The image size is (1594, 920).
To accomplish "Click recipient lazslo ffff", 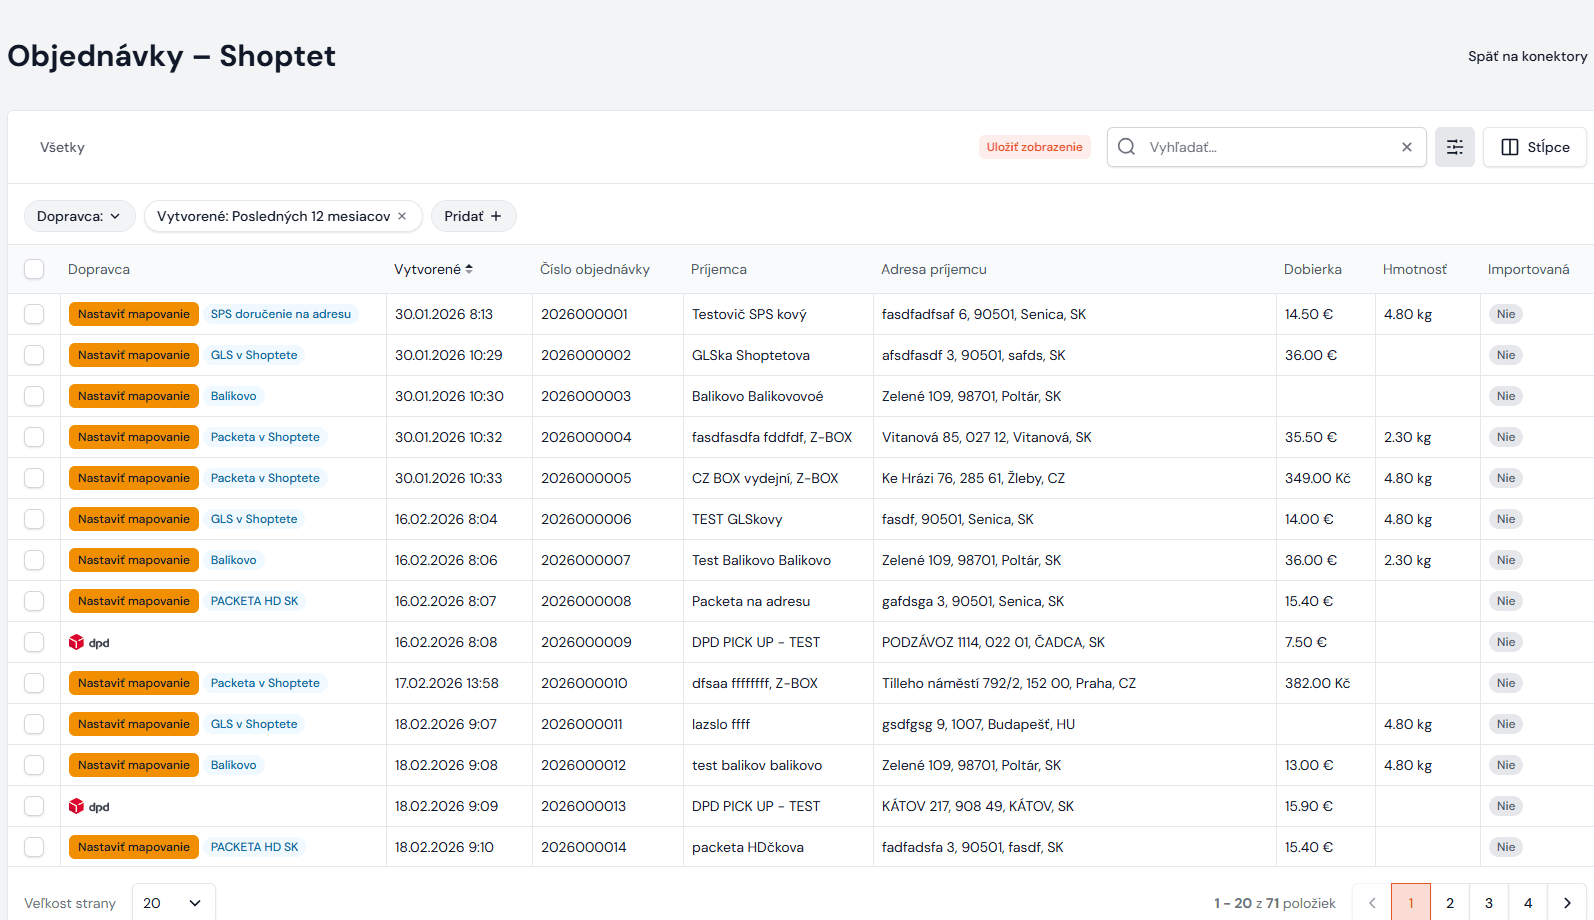I will [x=721, y=724].
